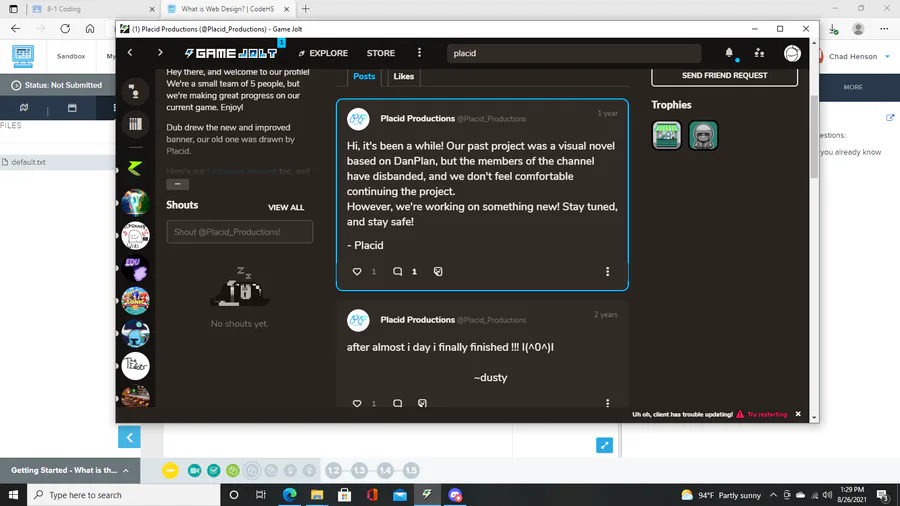The image size is (900, 506).
Task: Switch to the Posts tab
Action: (364, 76)
